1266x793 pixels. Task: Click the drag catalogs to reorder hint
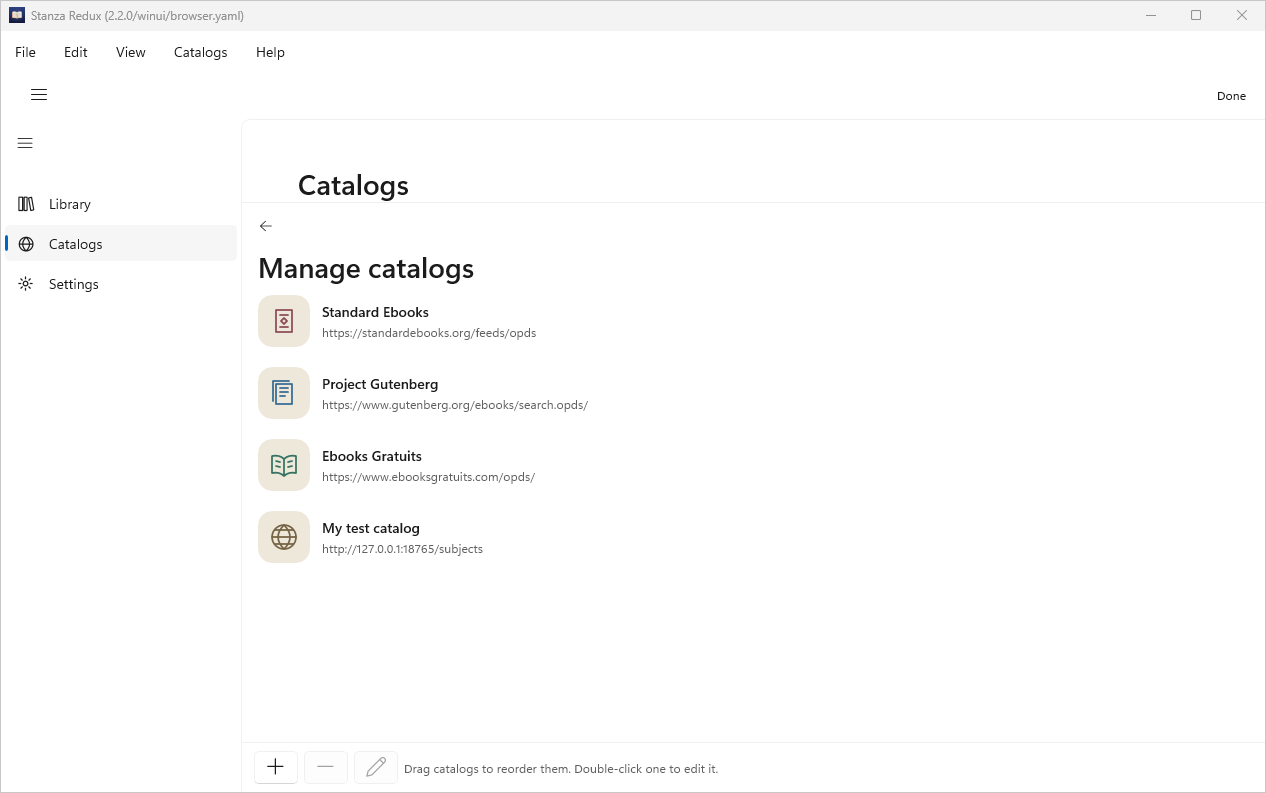[x=561, y=769]
